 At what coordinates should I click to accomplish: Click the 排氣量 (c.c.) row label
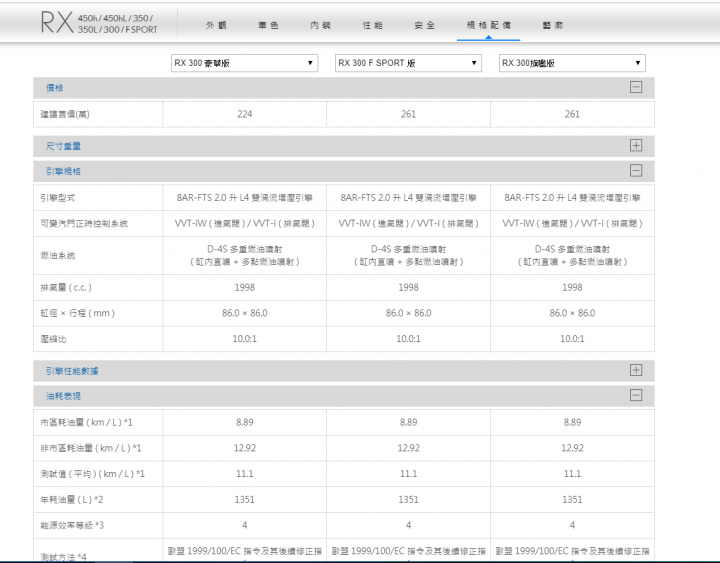tap(66, 287)
